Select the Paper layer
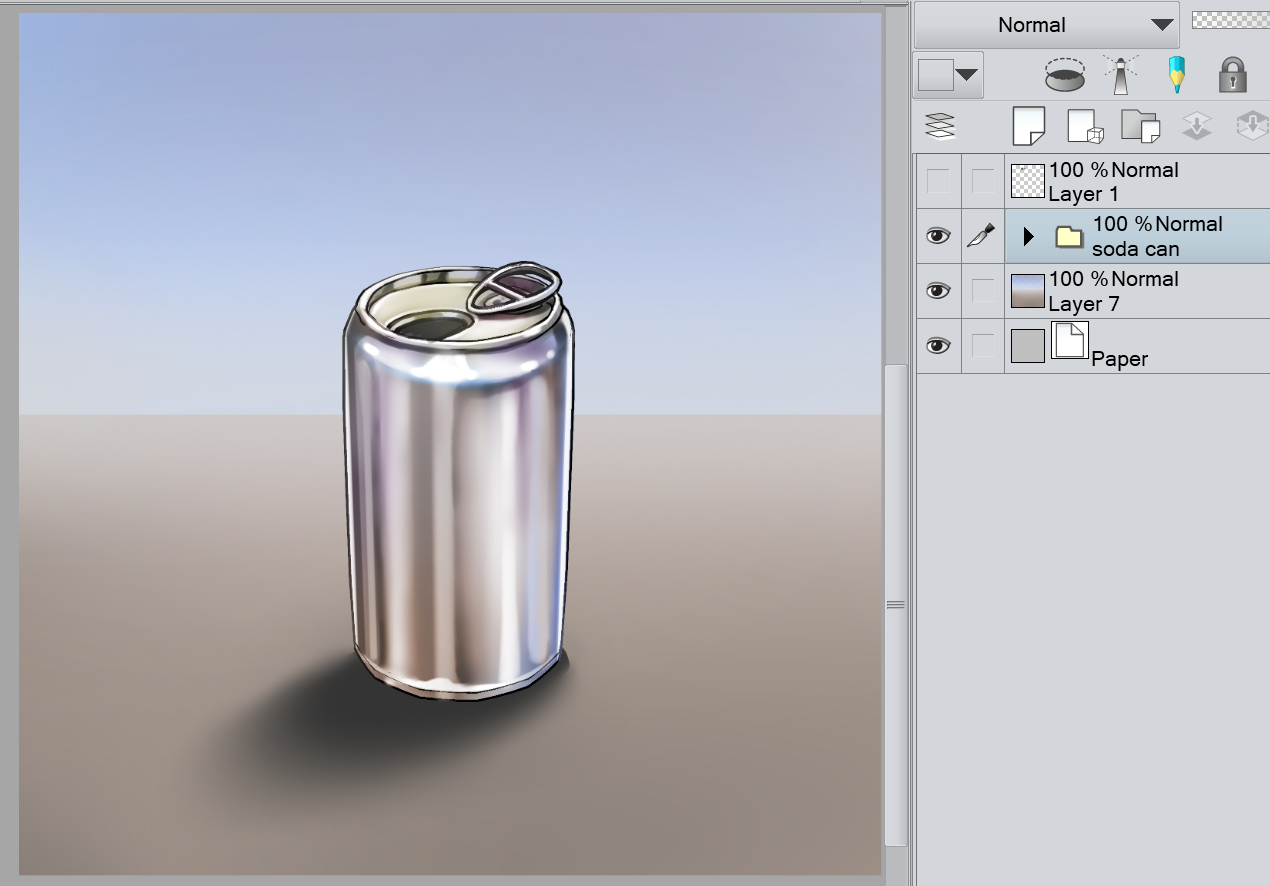 [x=1150, y=347]
